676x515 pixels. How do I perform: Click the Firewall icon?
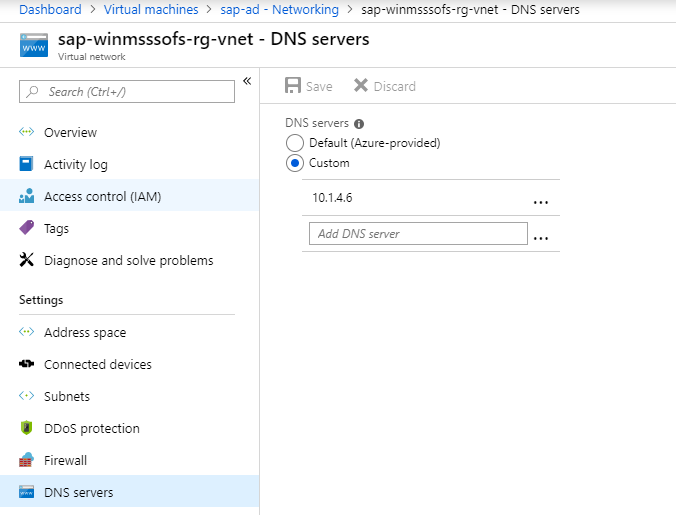[x=27, y=461]
